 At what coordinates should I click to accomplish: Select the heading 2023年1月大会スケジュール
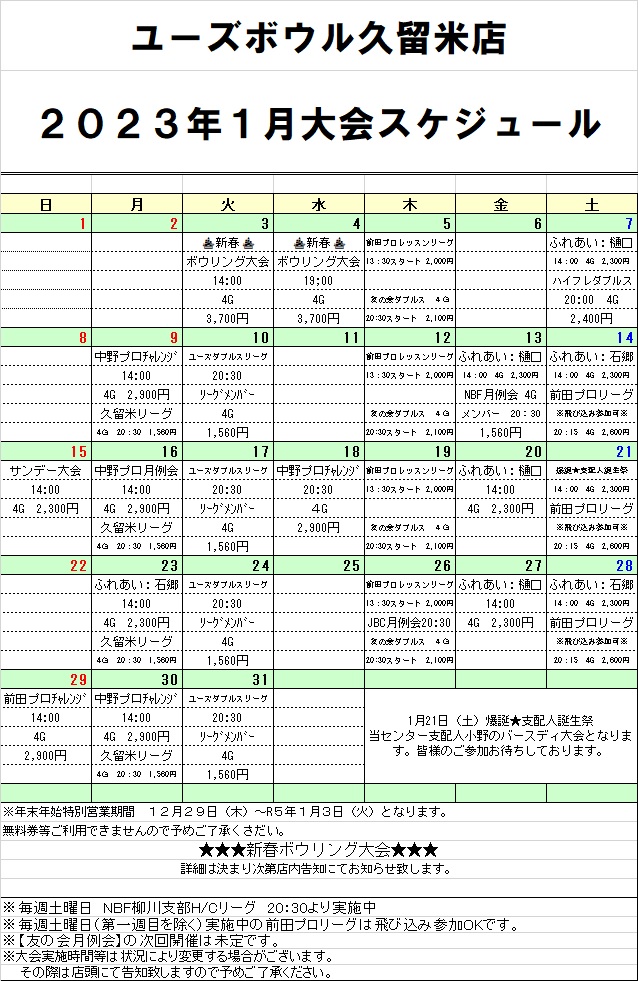coord(320,124)
